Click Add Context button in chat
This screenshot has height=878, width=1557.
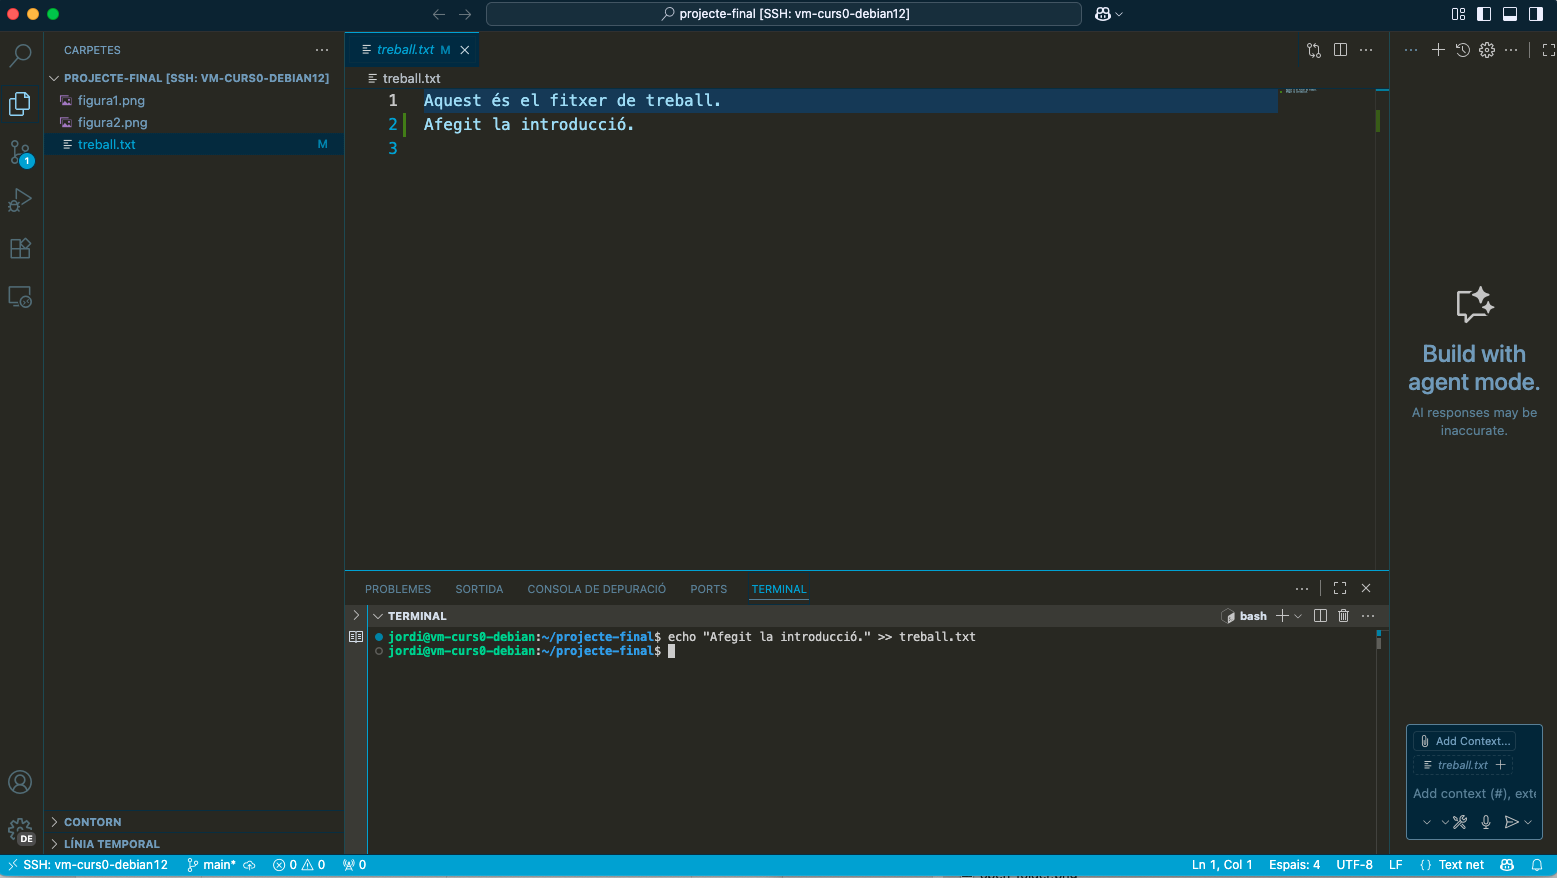[x=1465, y=741]
